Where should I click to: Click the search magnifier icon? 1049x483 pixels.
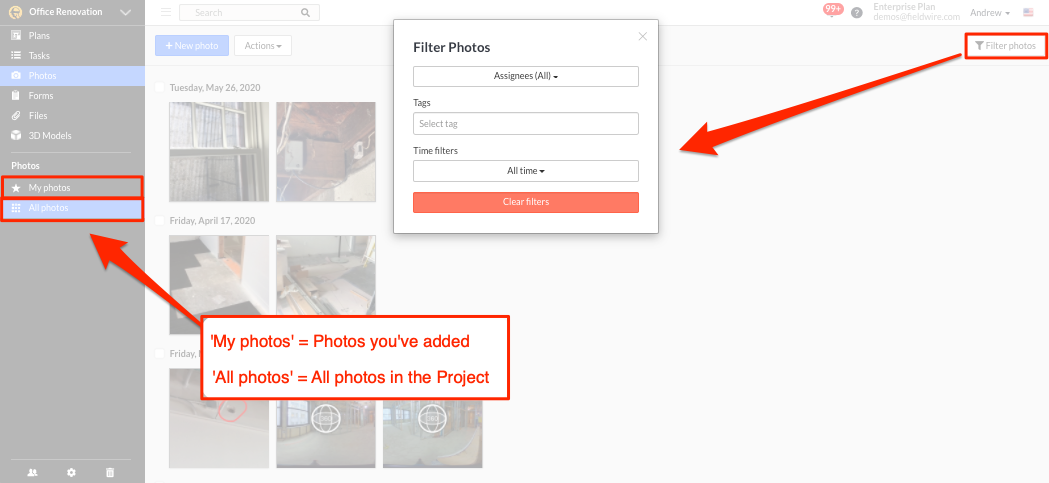click(x=306, y=13)
